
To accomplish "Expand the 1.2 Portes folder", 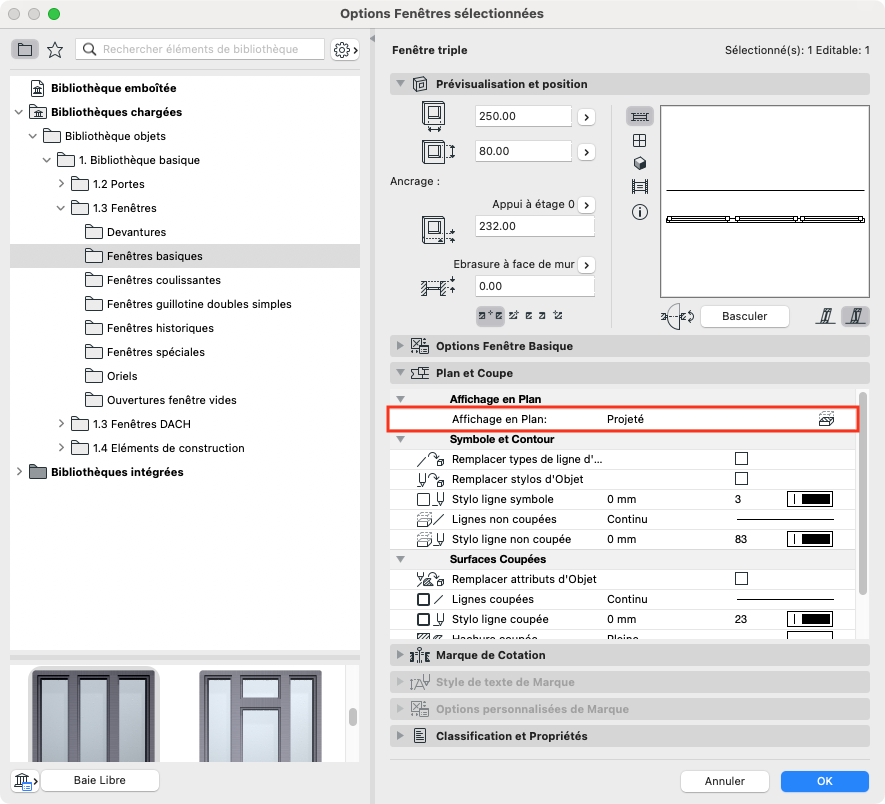I will [x=61, y=183].
